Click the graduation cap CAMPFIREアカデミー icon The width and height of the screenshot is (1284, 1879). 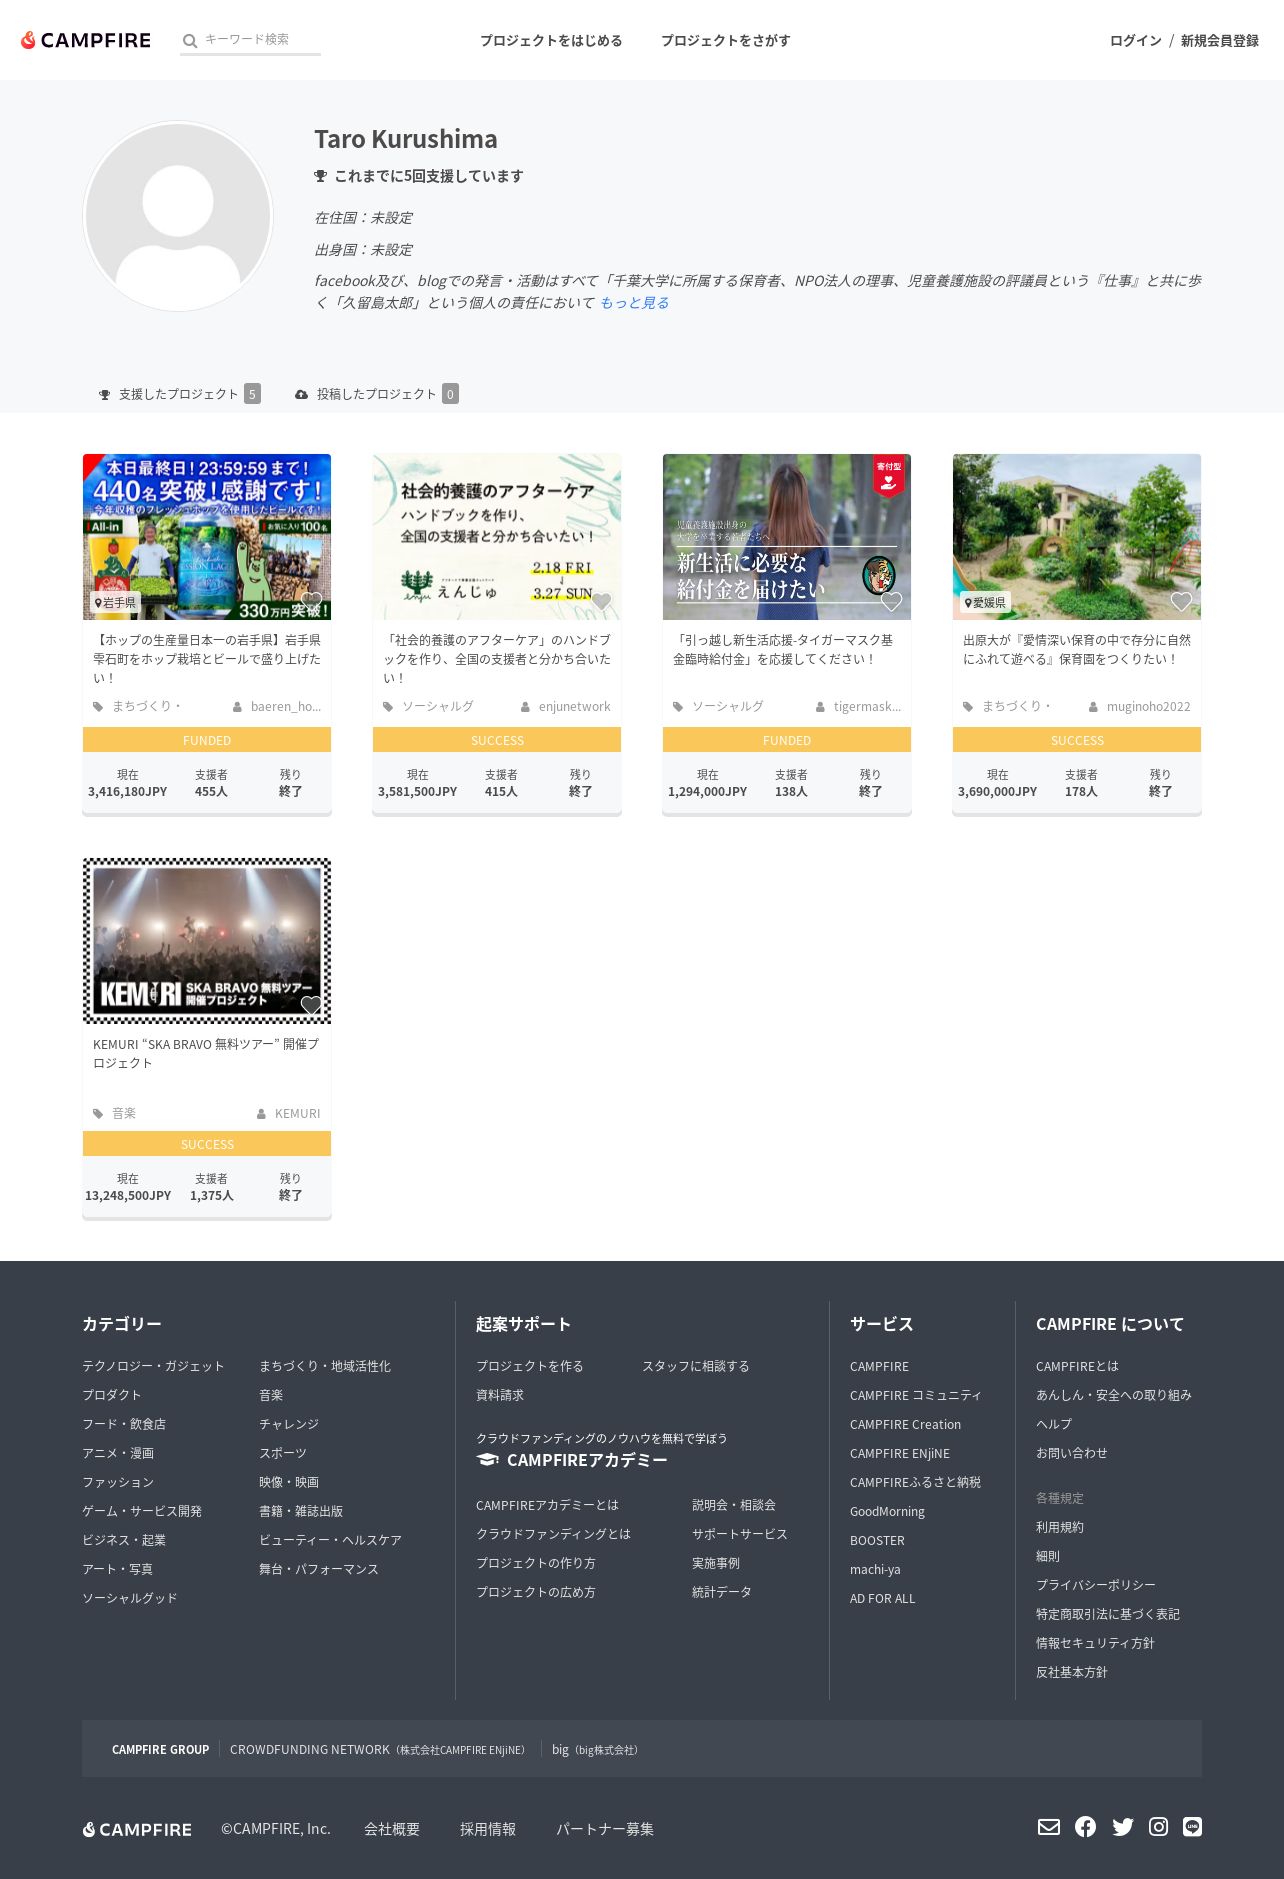(488, 1460)
